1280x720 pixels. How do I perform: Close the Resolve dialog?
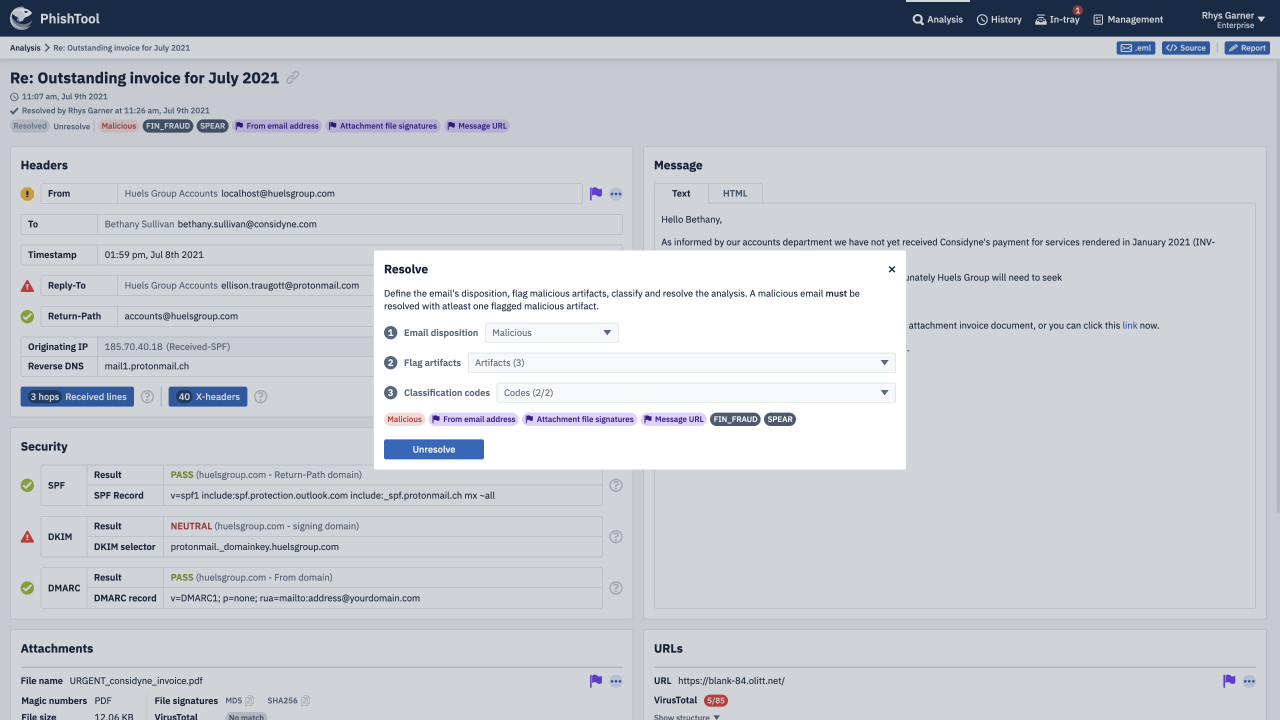(x=892, y=269)
